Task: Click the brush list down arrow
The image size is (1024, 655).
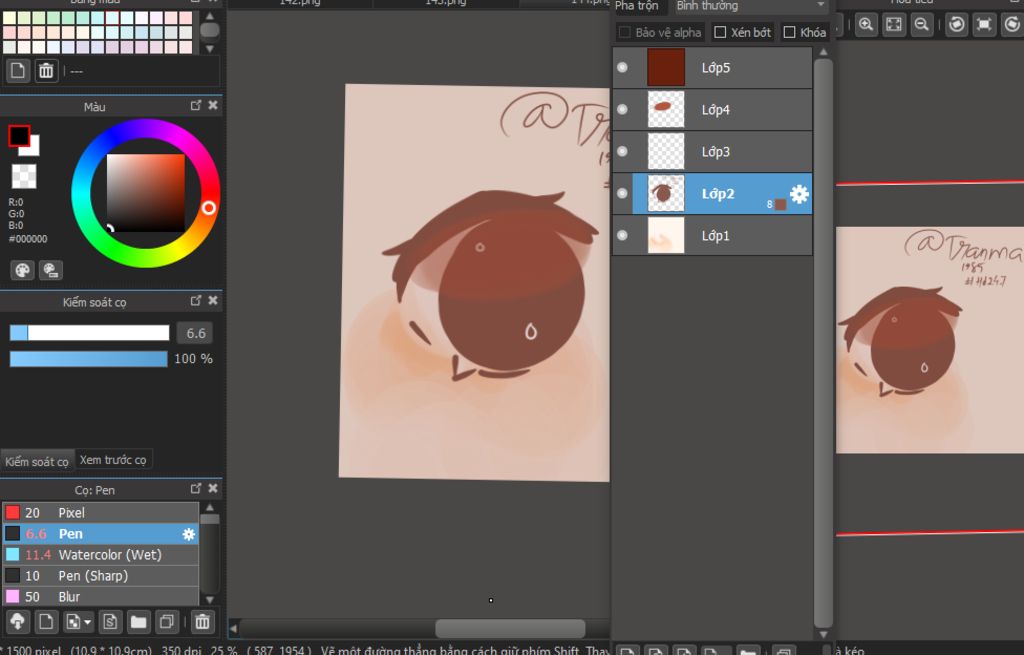Action: pyautogui.click(x=210, y=599)
